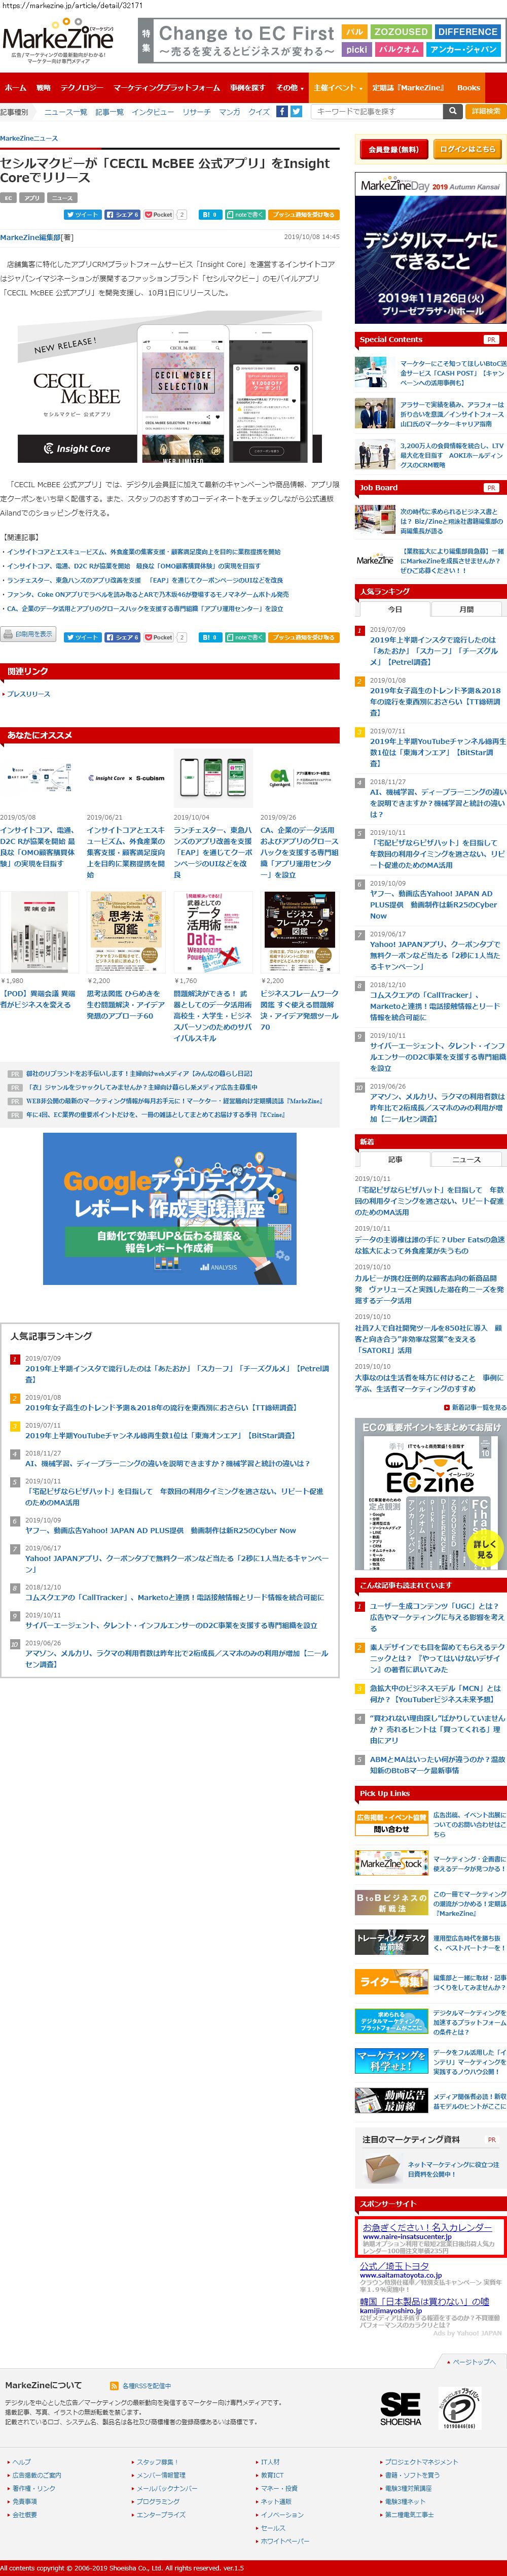Viewport: 507px width, 2576px height.
Task: Click MarkeZine編集部[著] author link
Action: [37, 237]
